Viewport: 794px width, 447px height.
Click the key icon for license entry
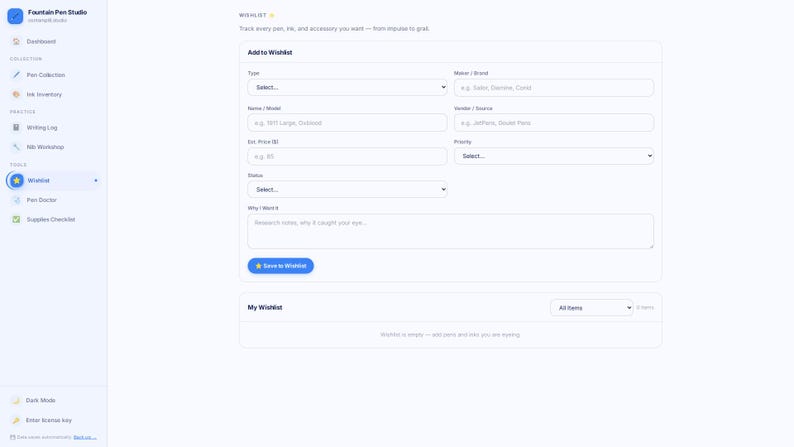tap(16, 420)
